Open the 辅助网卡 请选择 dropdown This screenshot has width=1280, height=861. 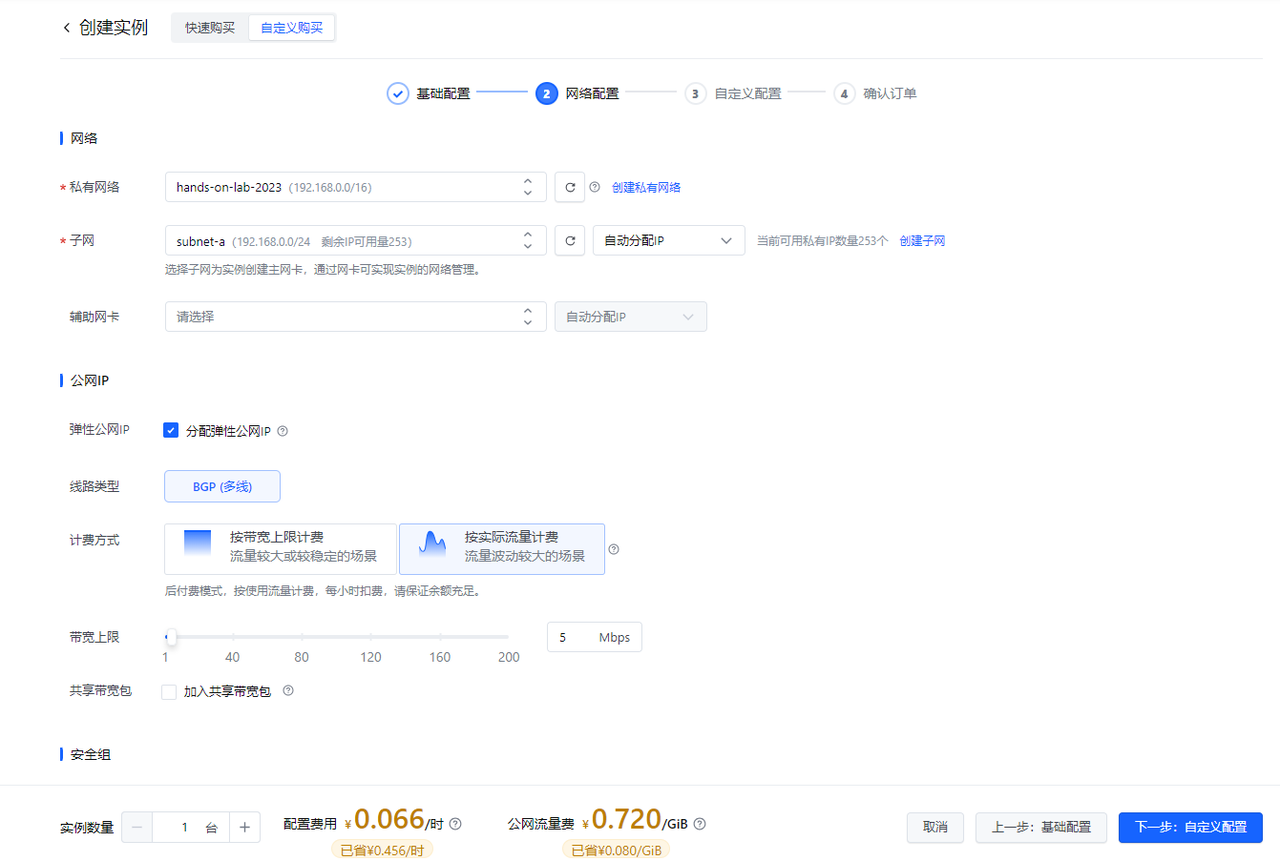pos(355,317)
